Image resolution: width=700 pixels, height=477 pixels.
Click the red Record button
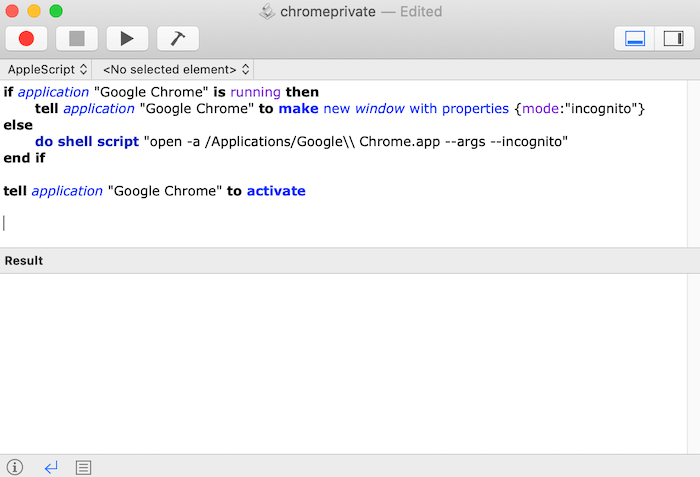pos(26,38)
